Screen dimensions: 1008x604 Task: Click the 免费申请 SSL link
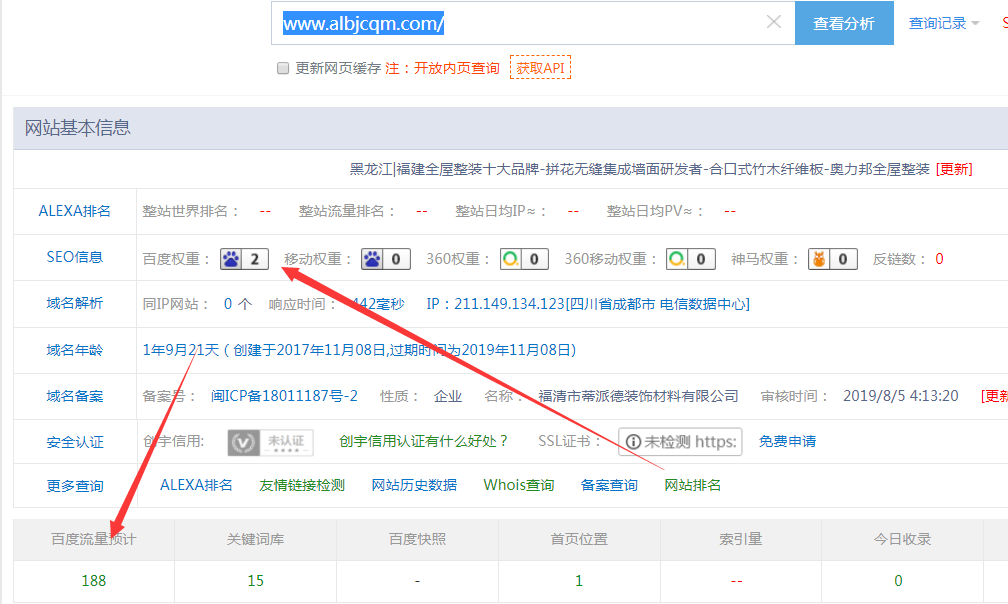pos(788,441)
